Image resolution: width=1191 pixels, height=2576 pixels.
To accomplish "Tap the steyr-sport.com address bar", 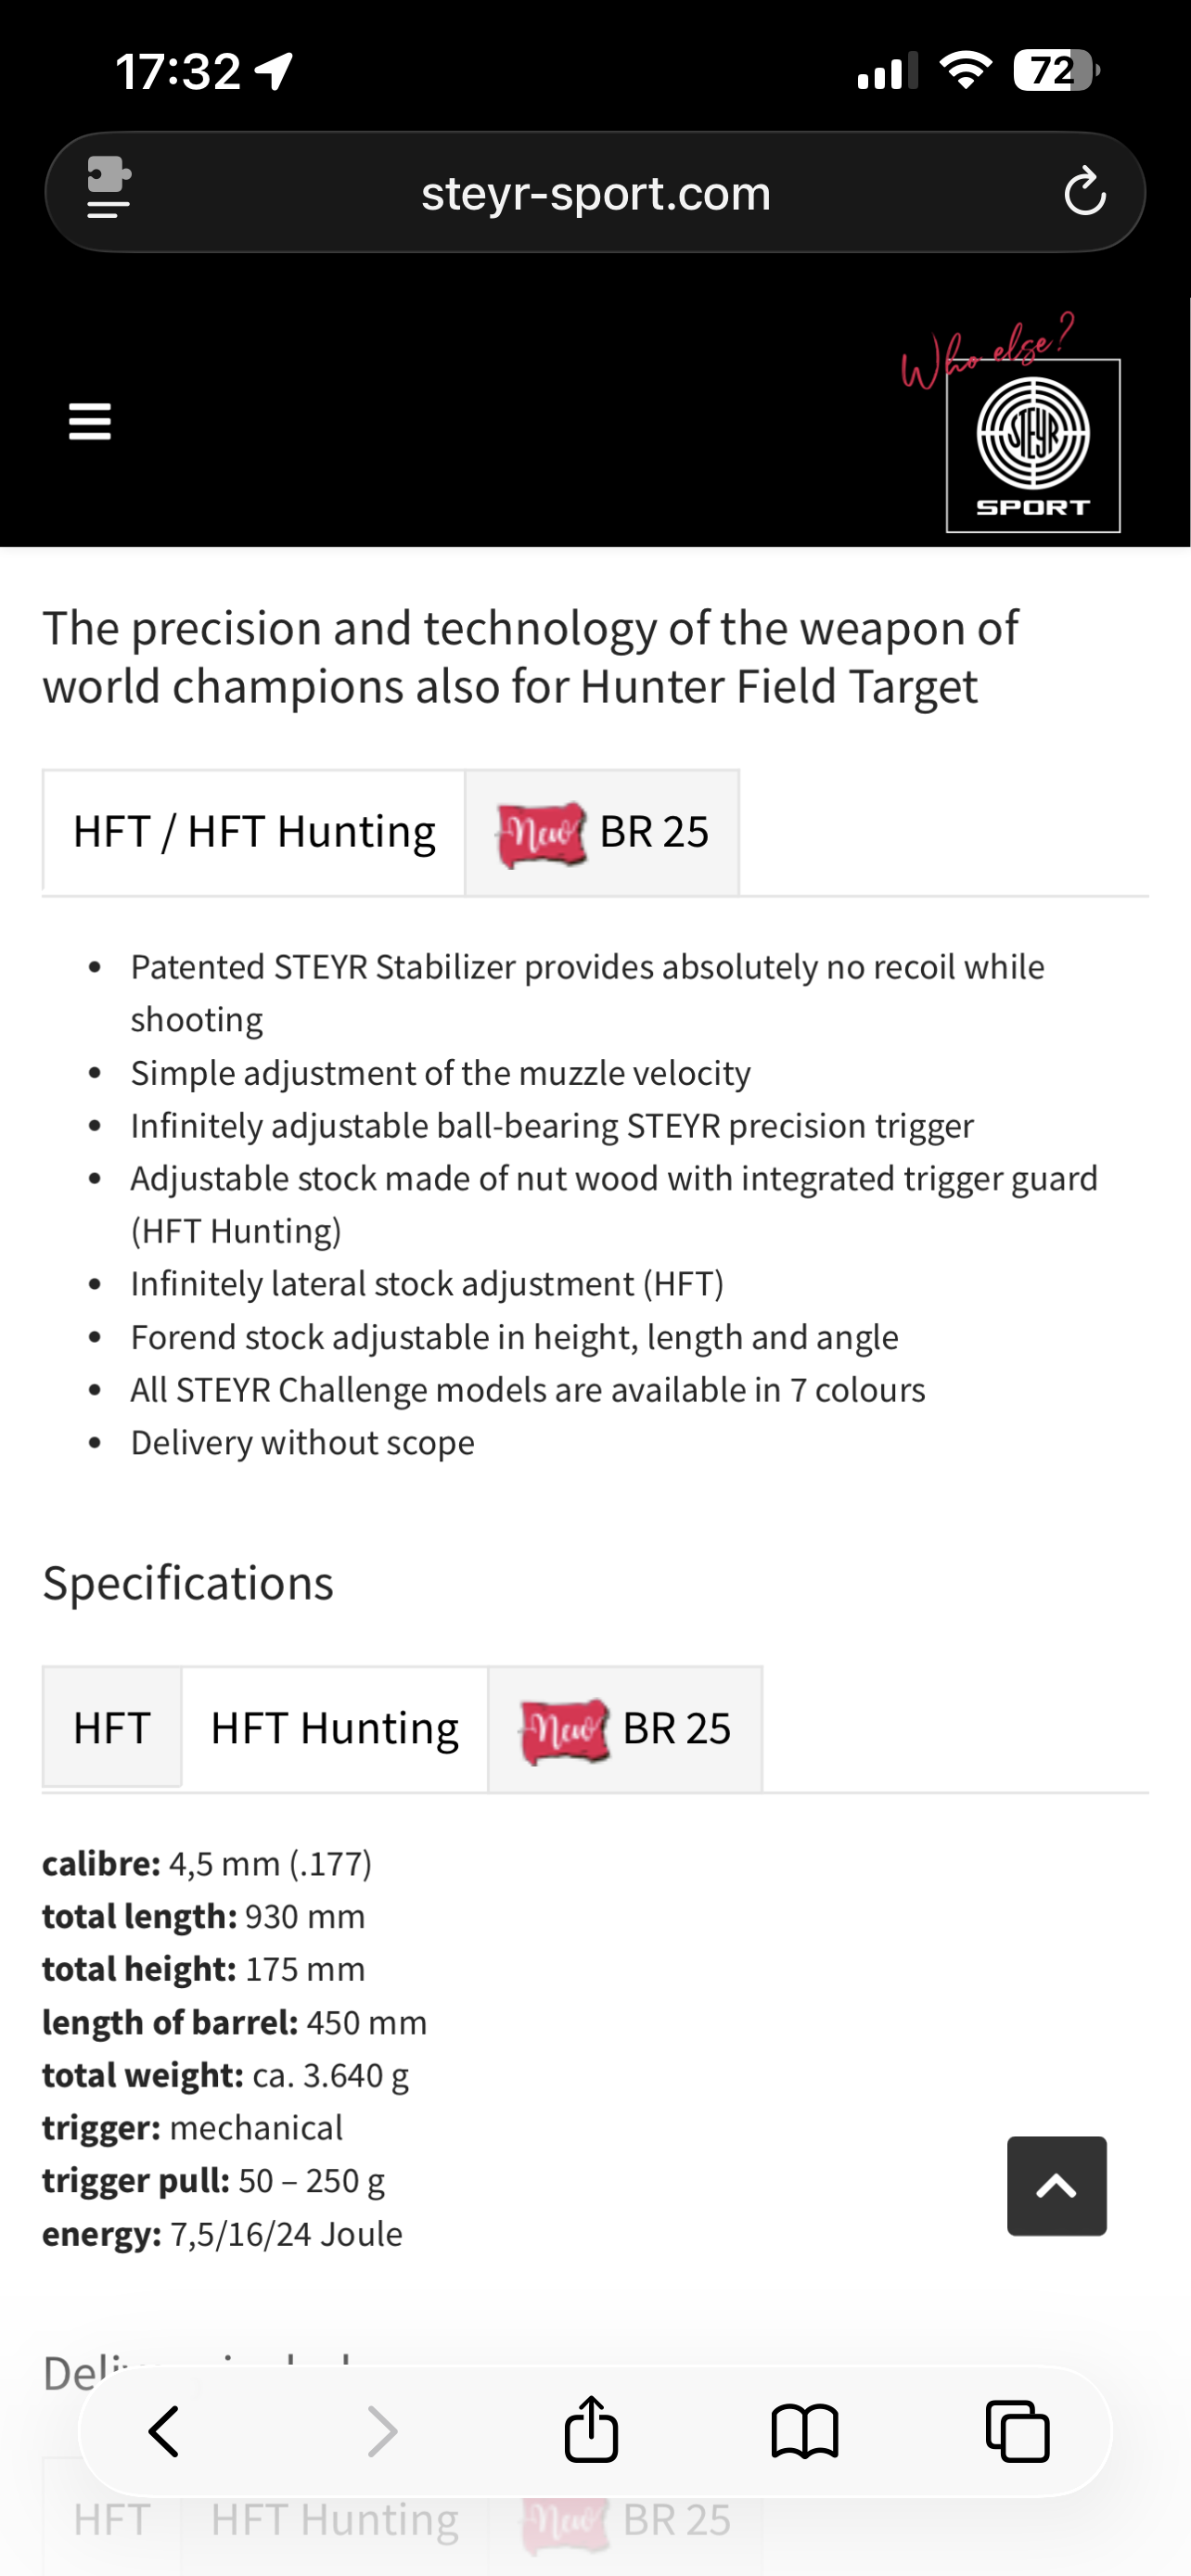I will (x=595, y=192).
